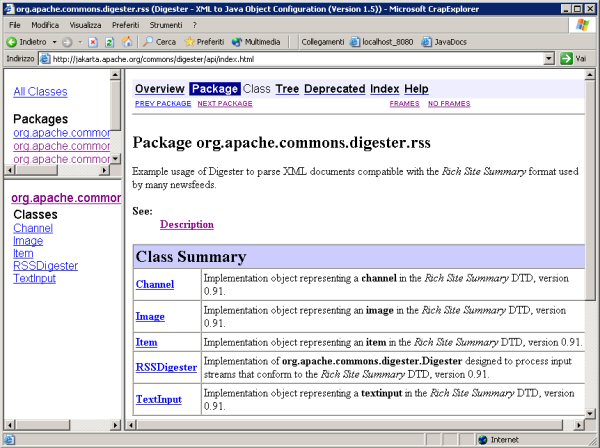Open the File menu

15,25
